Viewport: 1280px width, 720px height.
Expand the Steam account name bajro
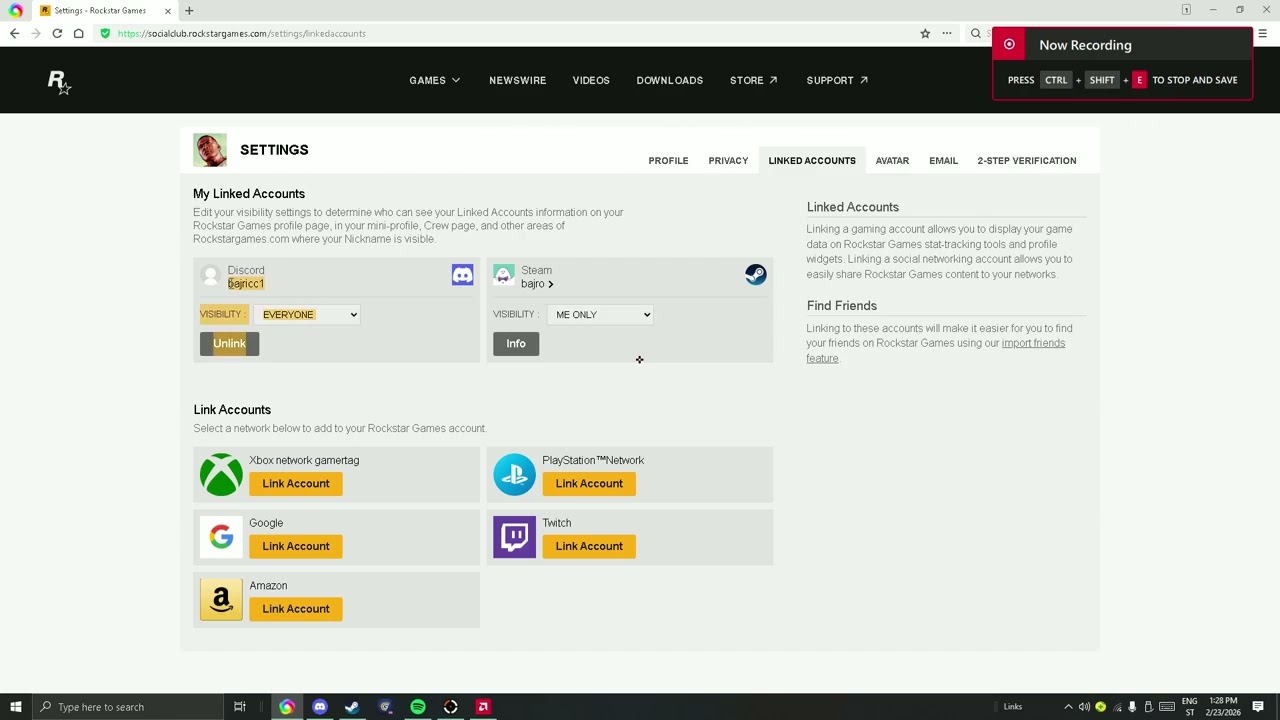[x=537, y=284]
